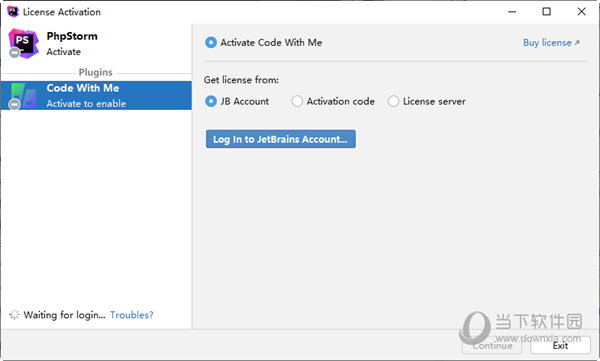600x361 pixels.
Task: Click the inactive badge on PhpStorm logo
Action: click(x=14, y=52)
